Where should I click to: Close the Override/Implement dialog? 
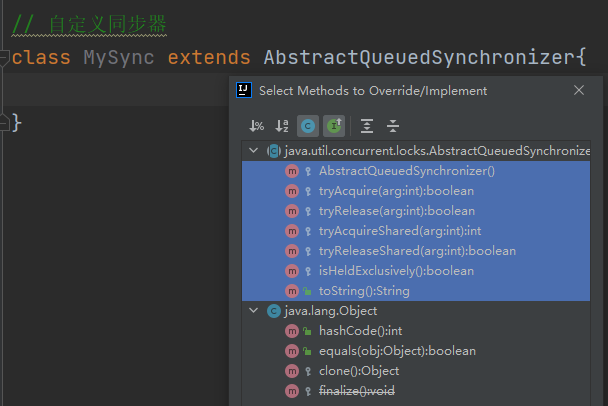(579, 90)
